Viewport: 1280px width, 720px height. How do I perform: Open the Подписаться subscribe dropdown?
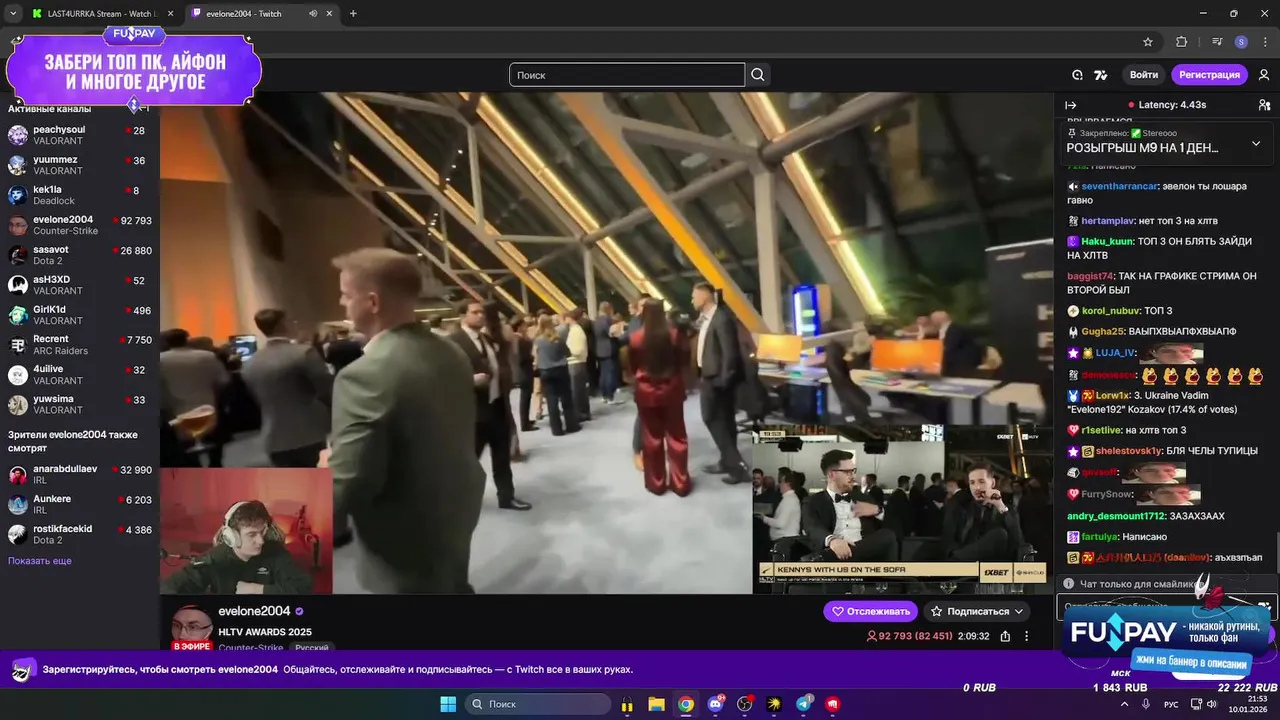(977, 611)
